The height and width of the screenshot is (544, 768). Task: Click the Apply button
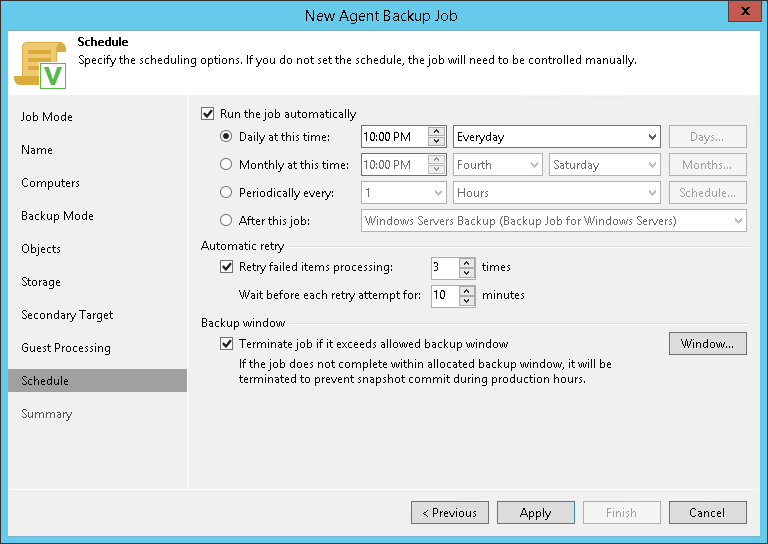(x=536, y=513)
